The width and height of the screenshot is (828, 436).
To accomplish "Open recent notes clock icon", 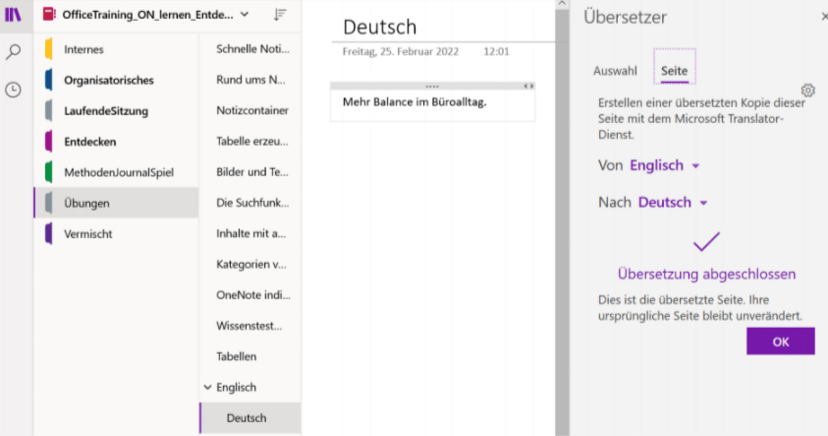I will coord(13,90).
